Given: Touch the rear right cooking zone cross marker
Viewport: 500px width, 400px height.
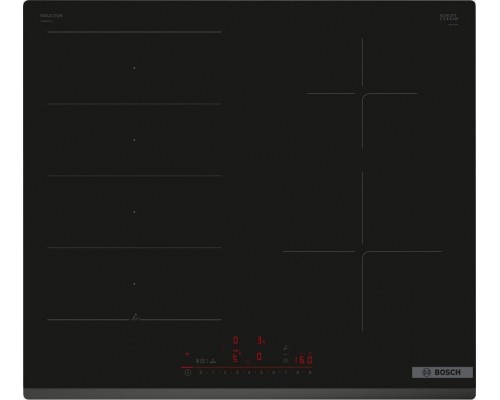Looking at the screenshot, I should tap(362, 94).
